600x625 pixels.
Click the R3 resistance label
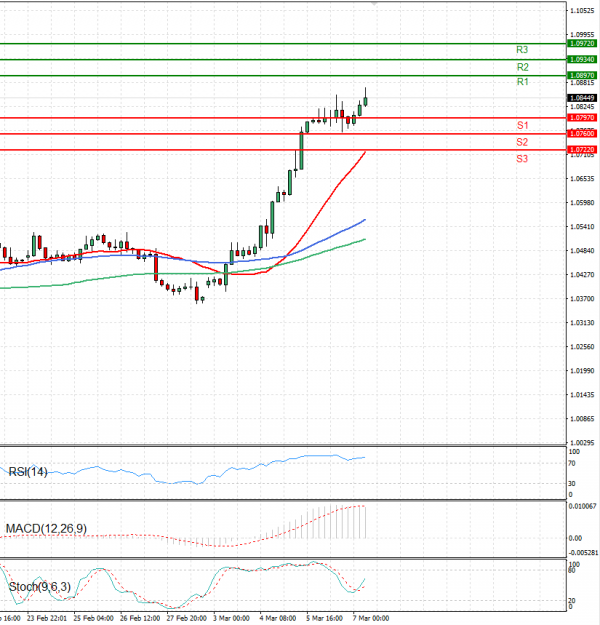522,50
